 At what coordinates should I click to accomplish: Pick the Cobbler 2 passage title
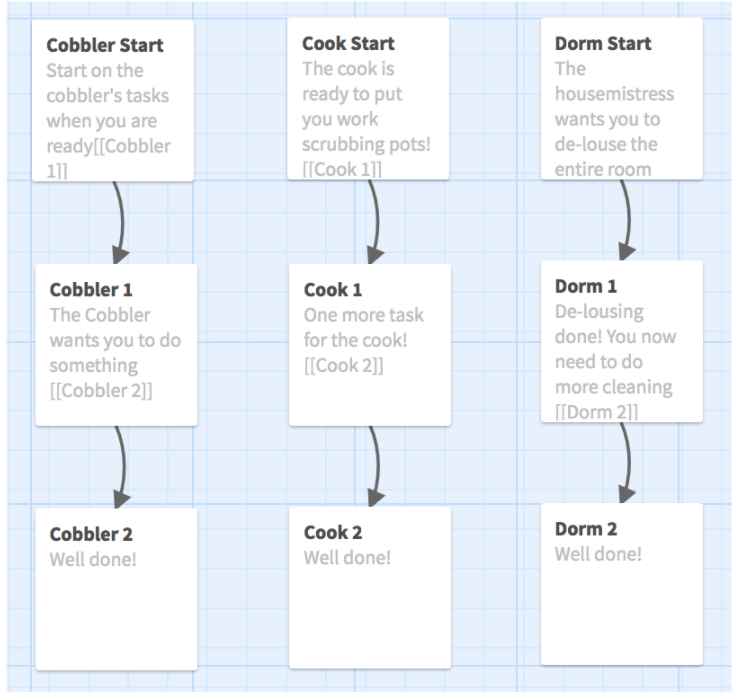(x=91, y=534)
